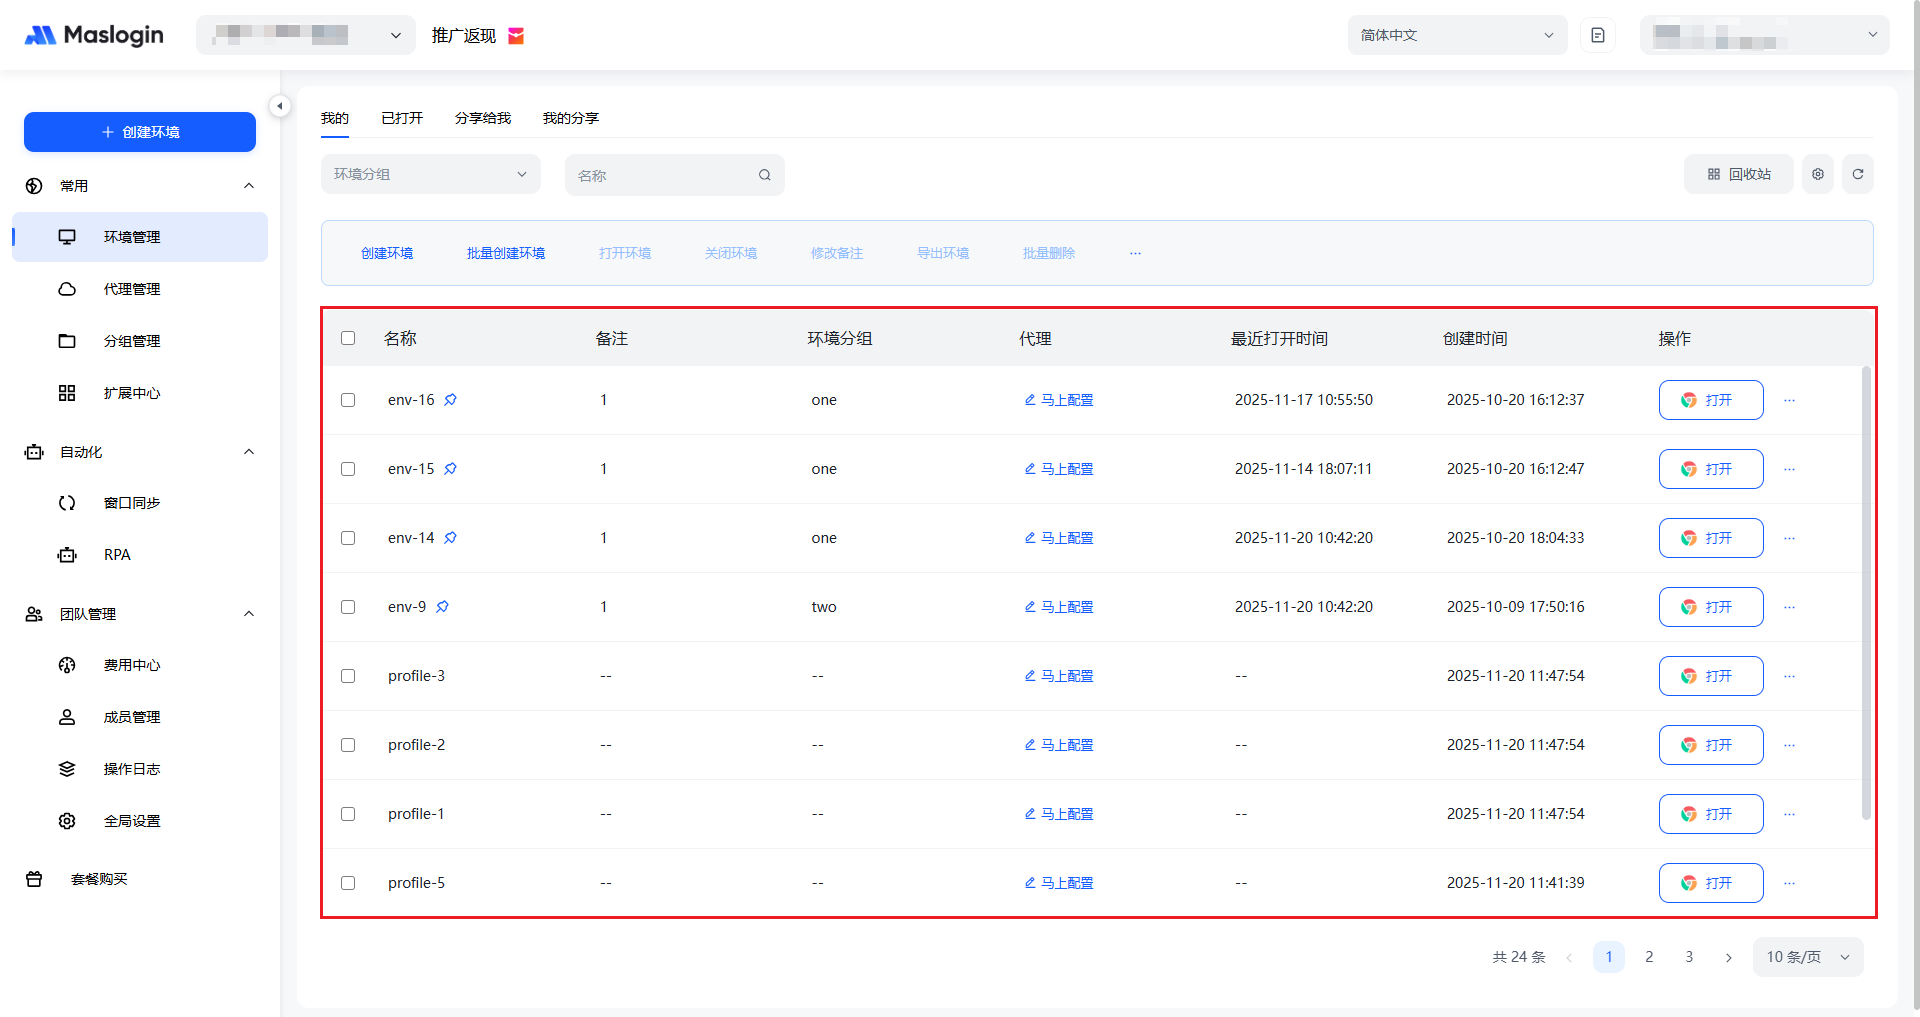
Task: Expand the 10 条/页 page size dropdown
Action: coord(1807,957)
